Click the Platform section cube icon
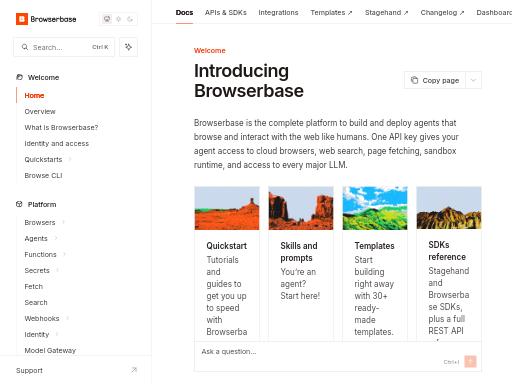This screenshot has height=384, width=512. (19, 204)
